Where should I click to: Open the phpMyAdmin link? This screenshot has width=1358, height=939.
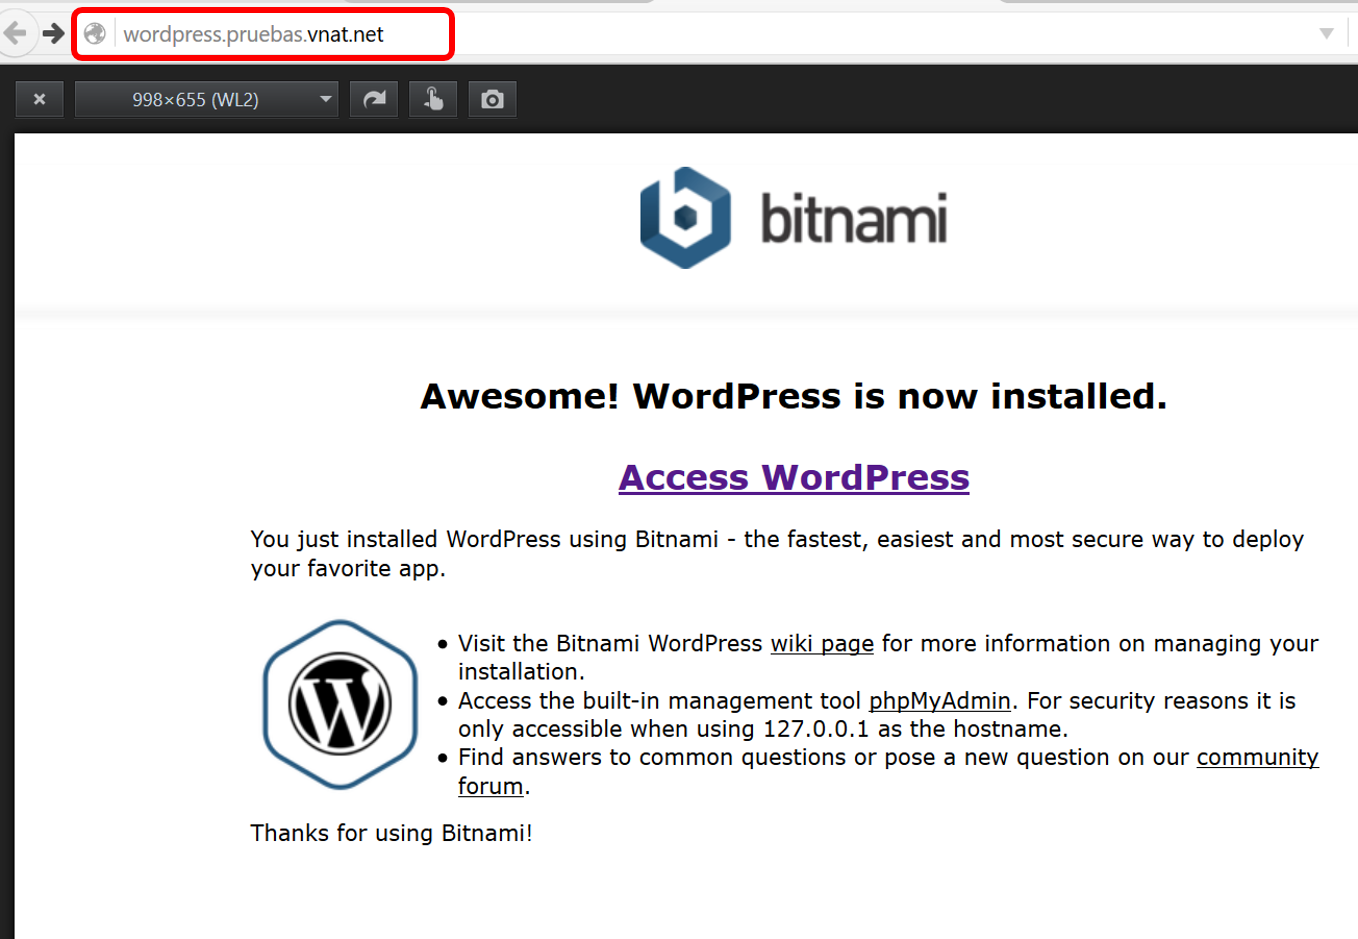tap(940, 701)
